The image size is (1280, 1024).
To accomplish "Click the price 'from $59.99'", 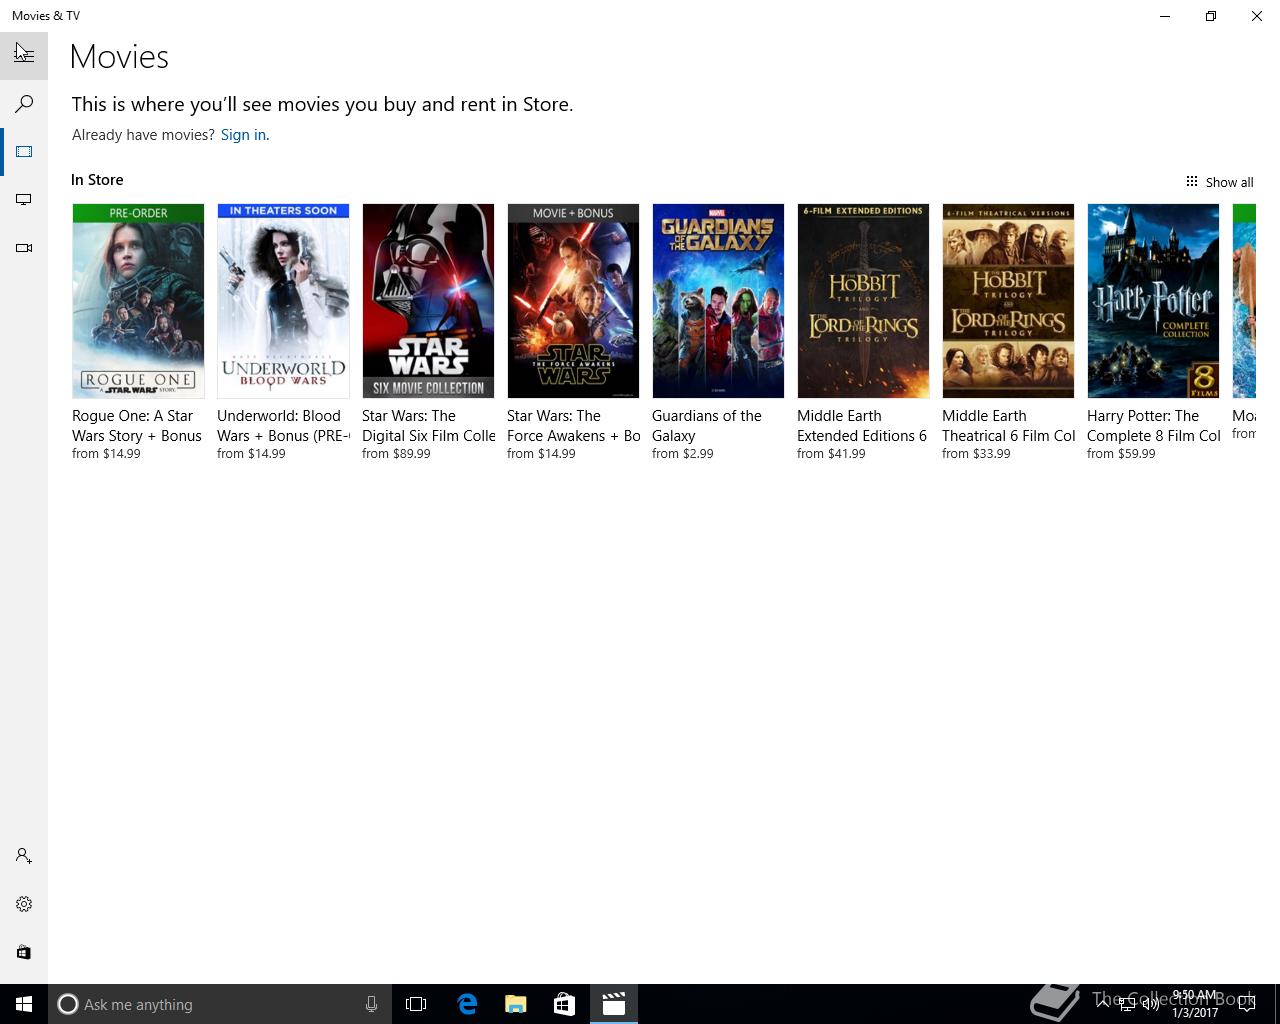I will [x=1121, y=454].
